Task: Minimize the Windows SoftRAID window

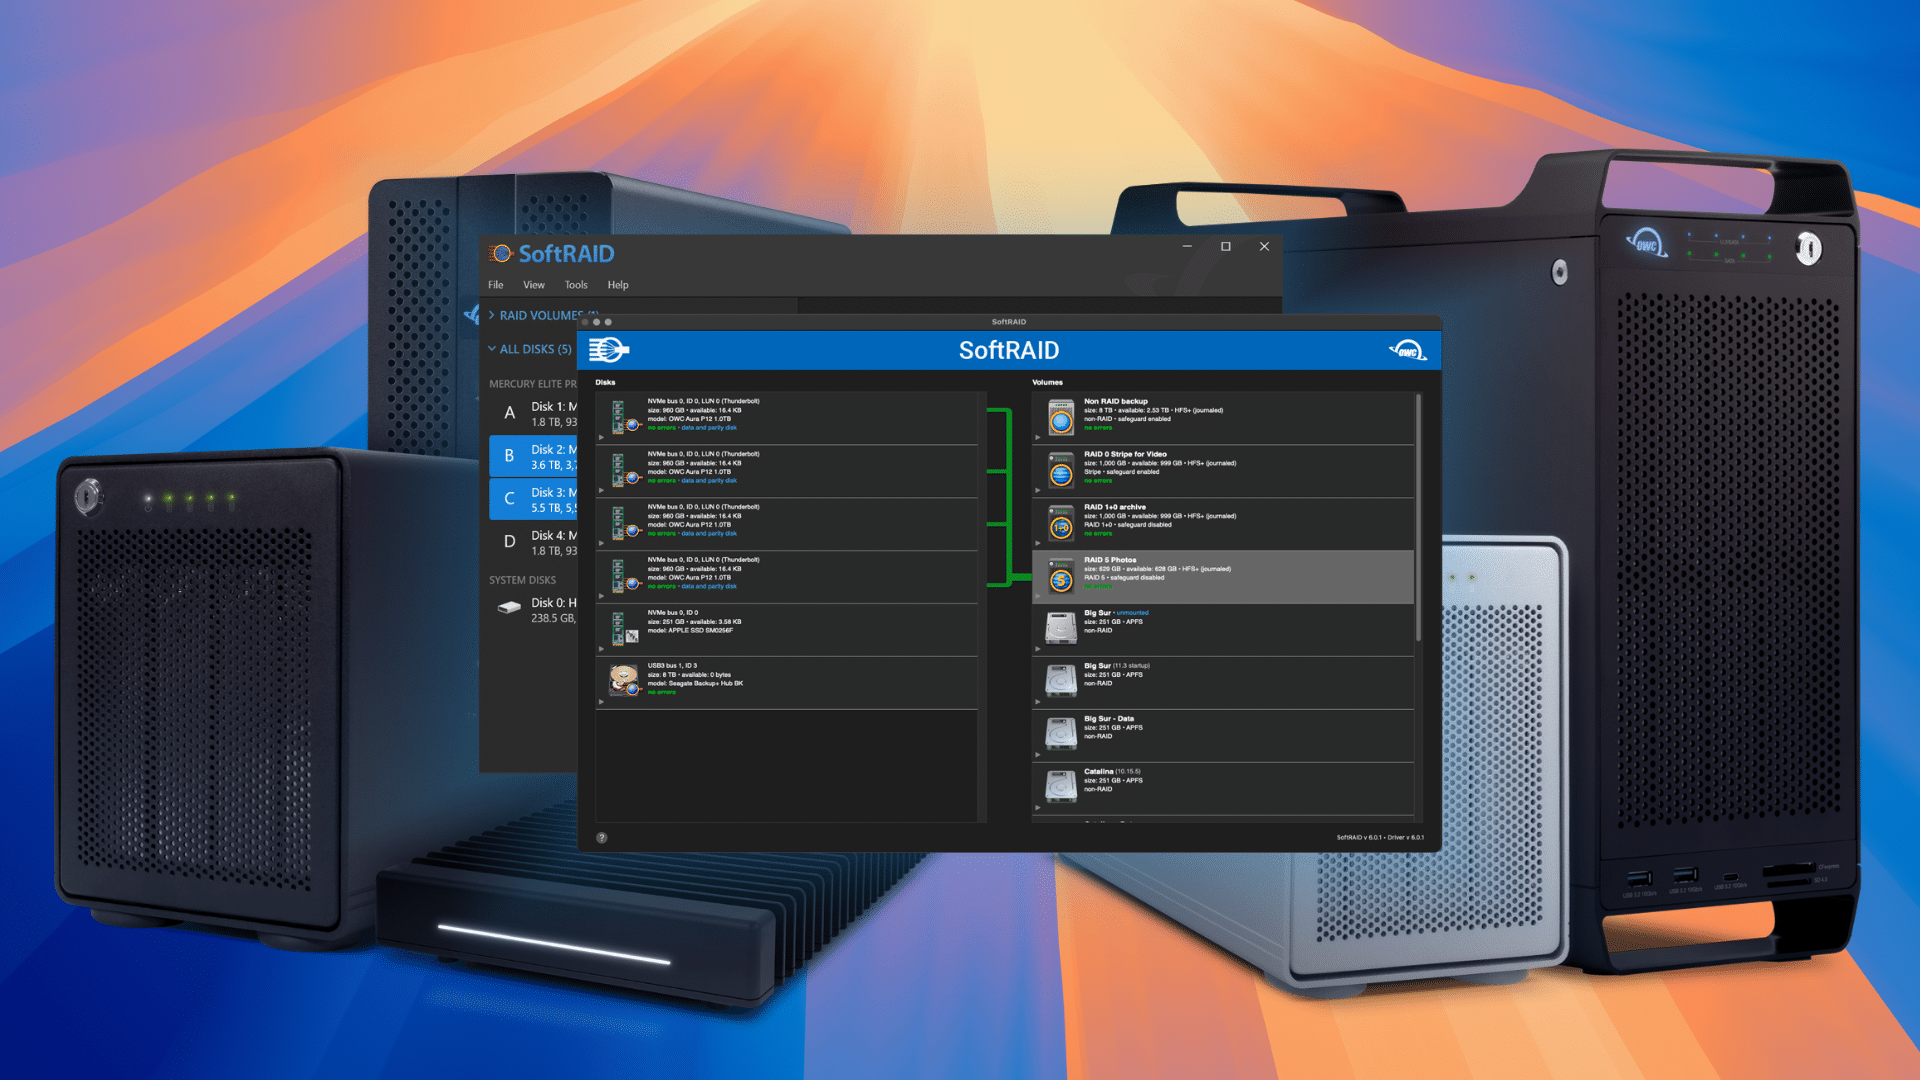Action: (1187, 246)
